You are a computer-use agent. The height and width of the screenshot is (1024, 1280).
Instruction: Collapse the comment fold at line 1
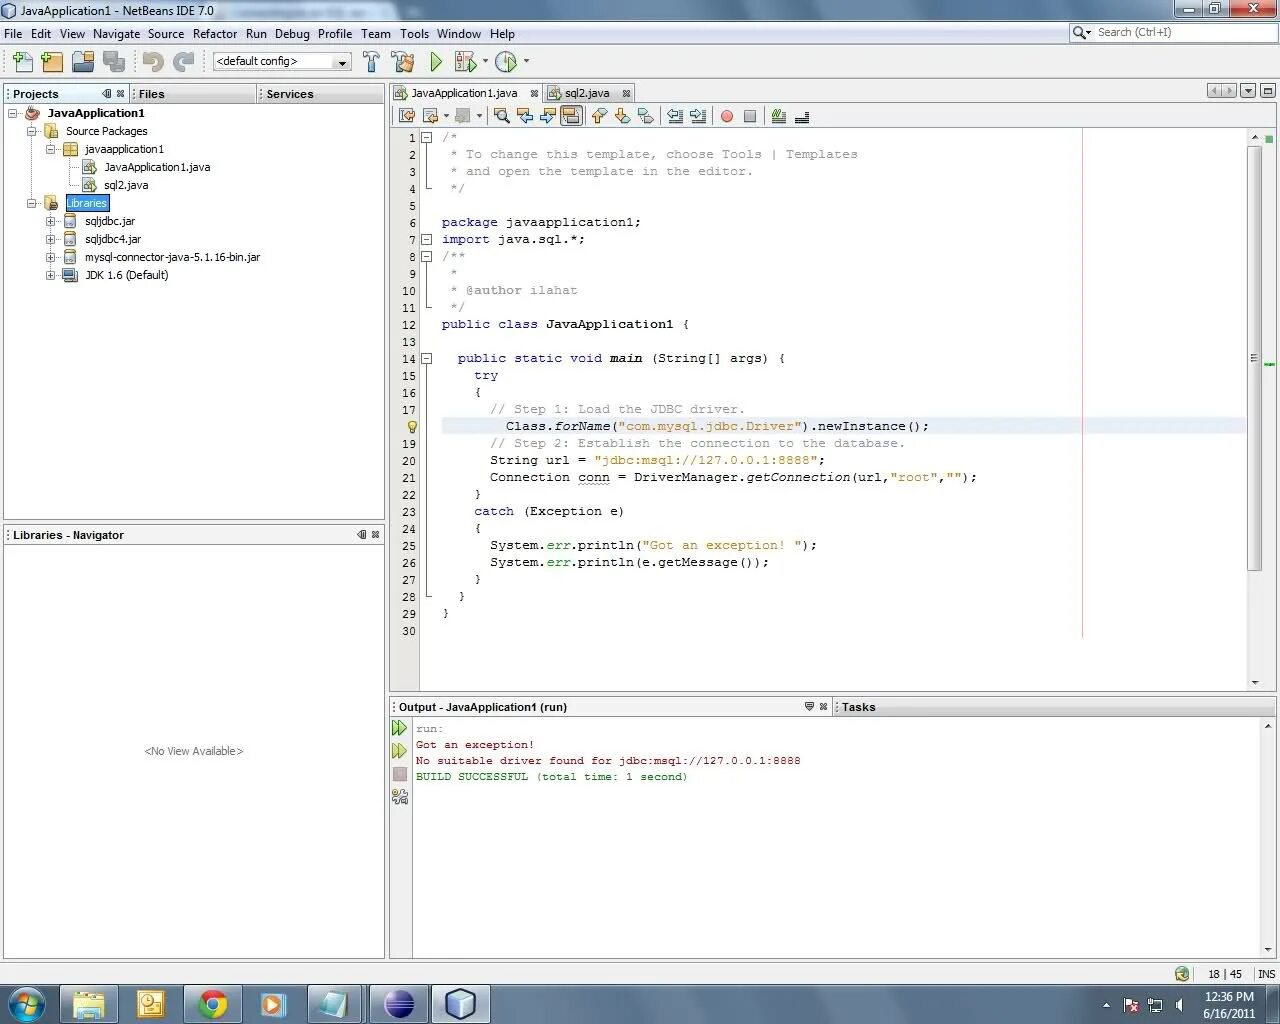tap(426, 138)
